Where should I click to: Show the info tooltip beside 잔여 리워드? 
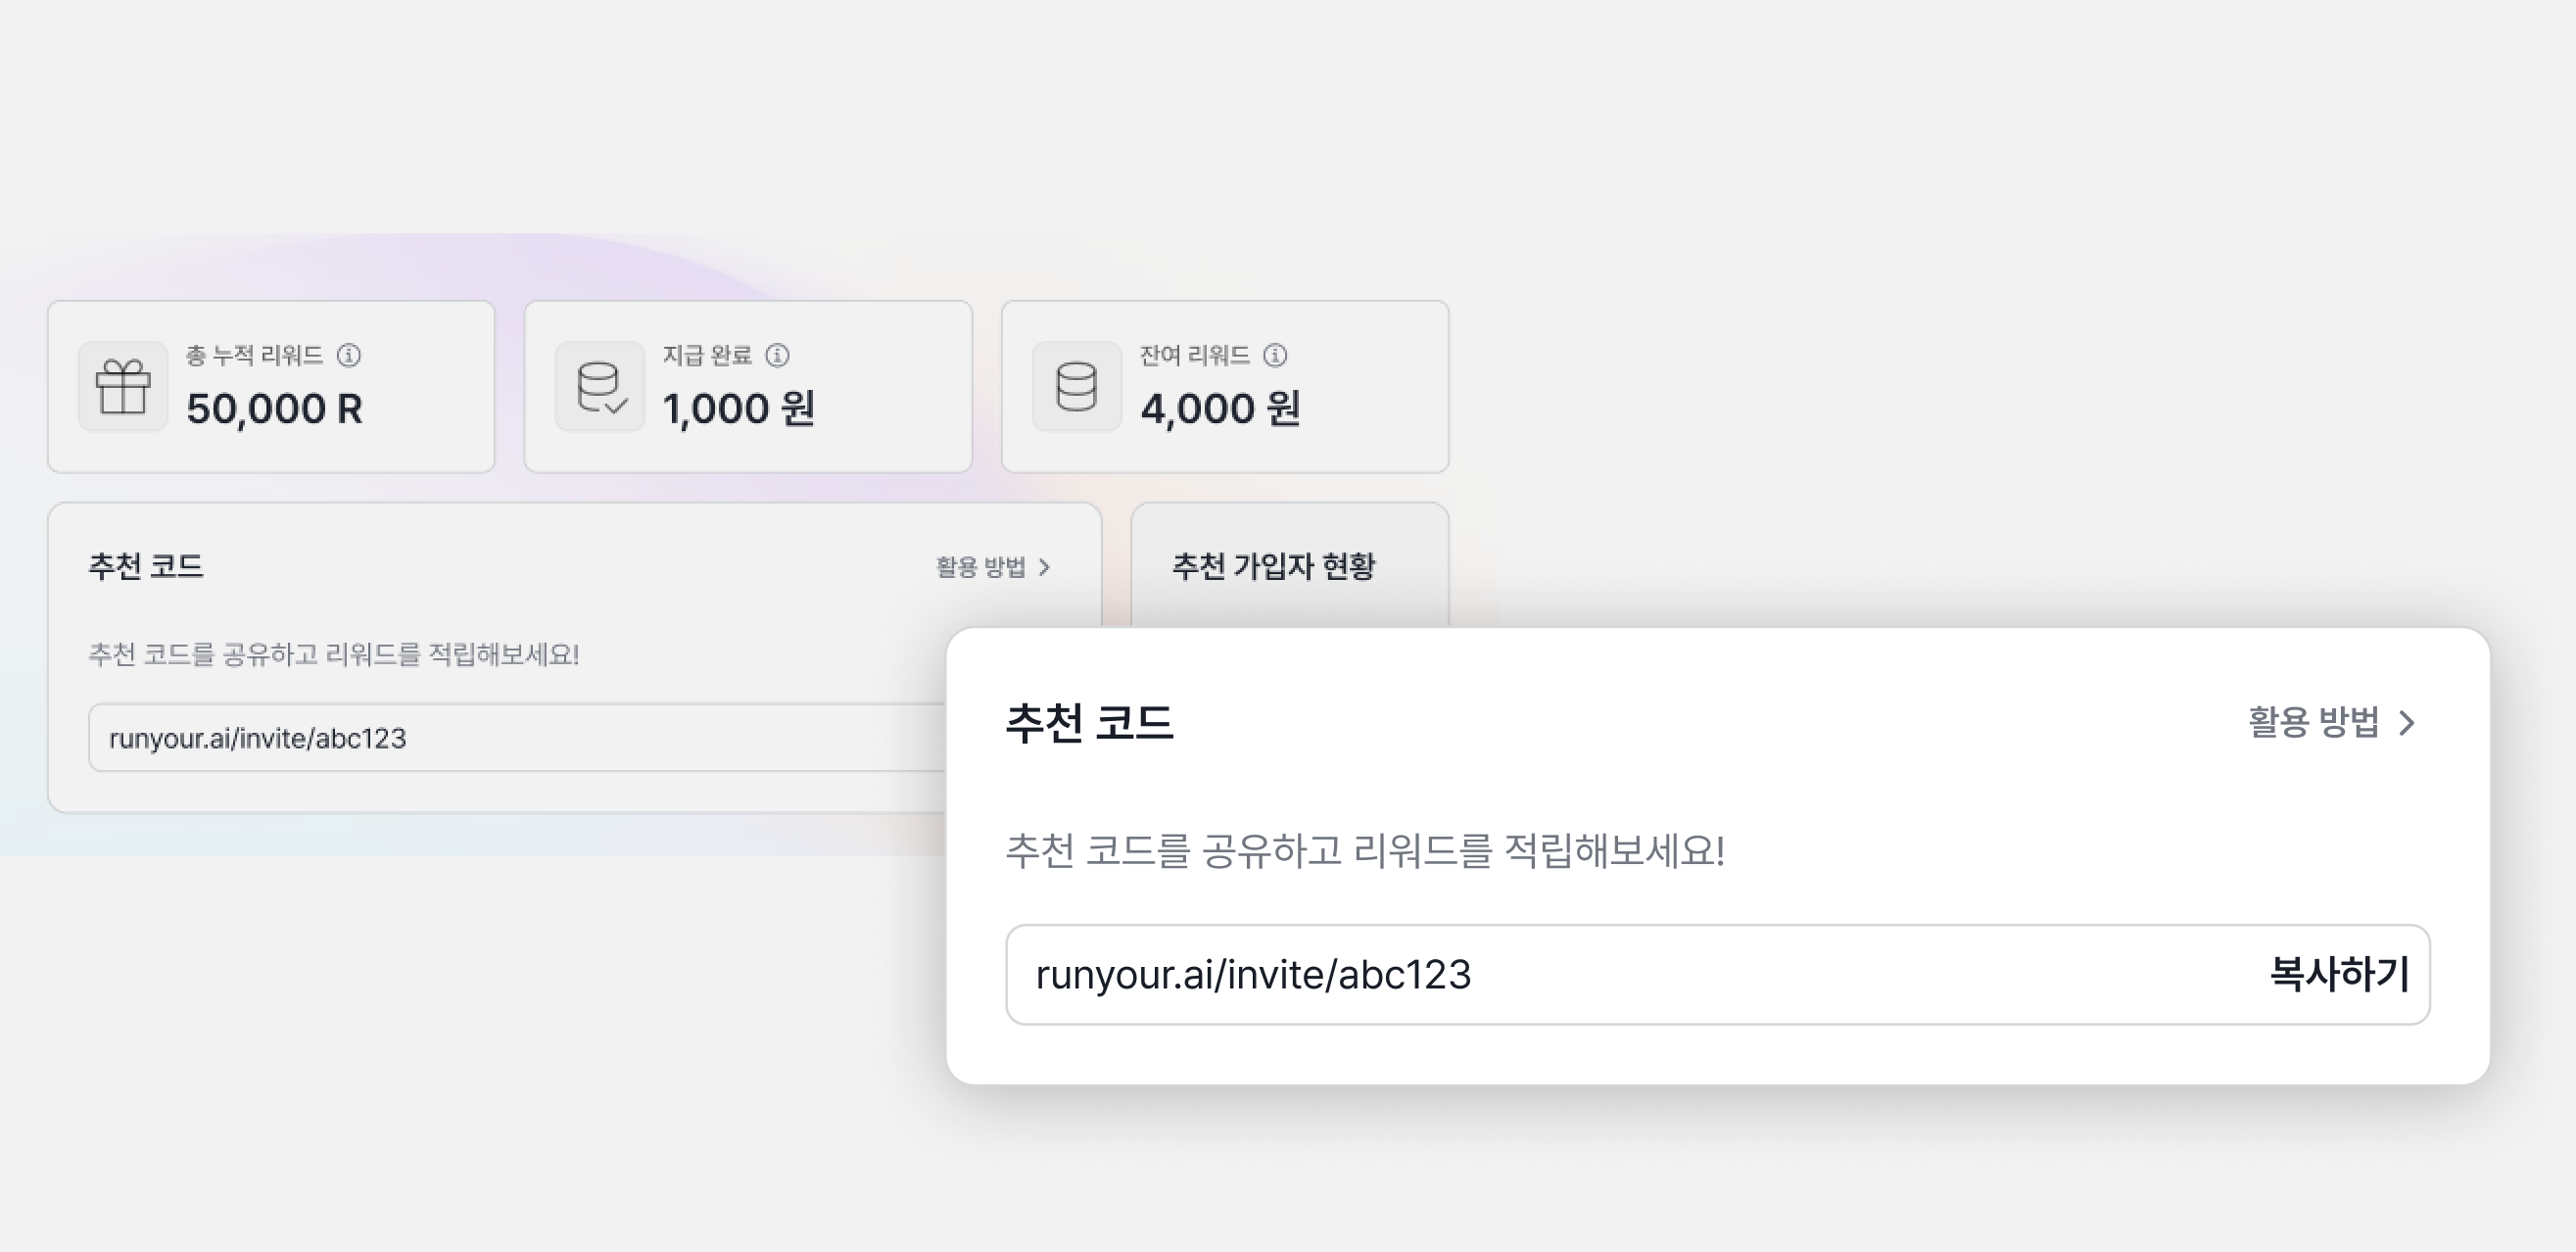pos(1275,355)
